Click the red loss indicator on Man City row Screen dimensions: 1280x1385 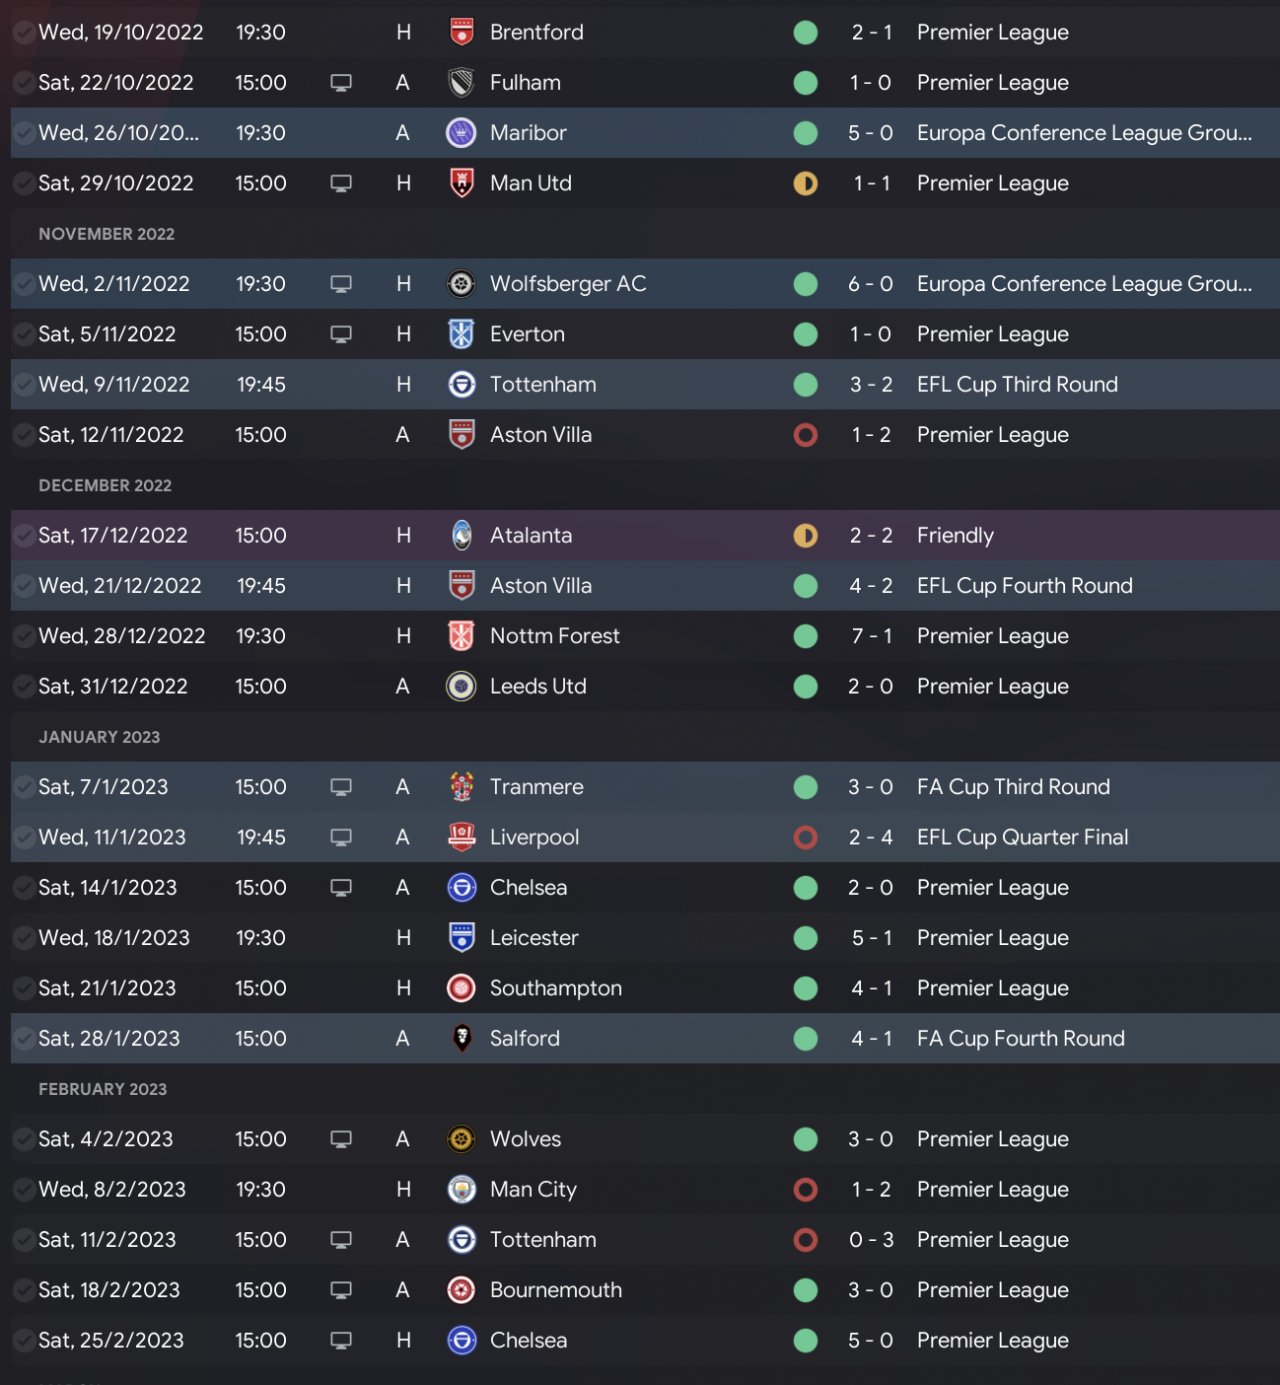[x=805, y=1189]
